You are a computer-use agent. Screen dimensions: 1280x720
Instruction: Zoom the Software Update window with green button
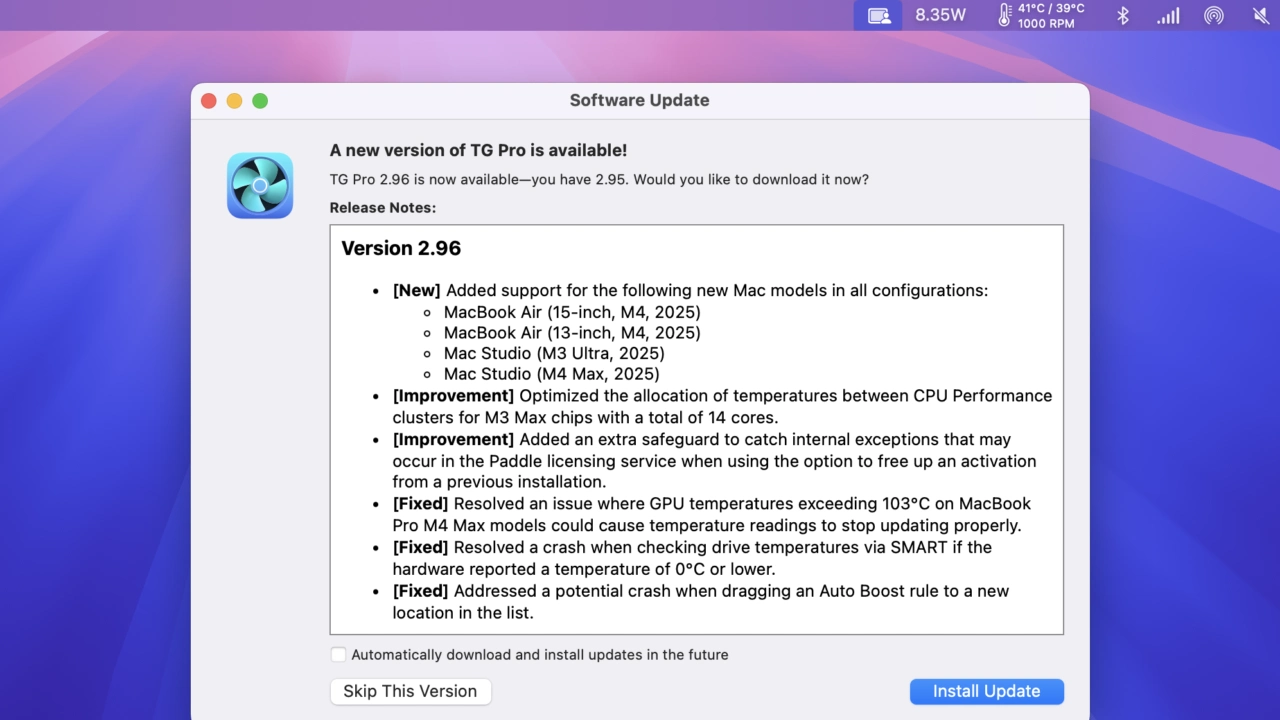click(x=260, y=101)
